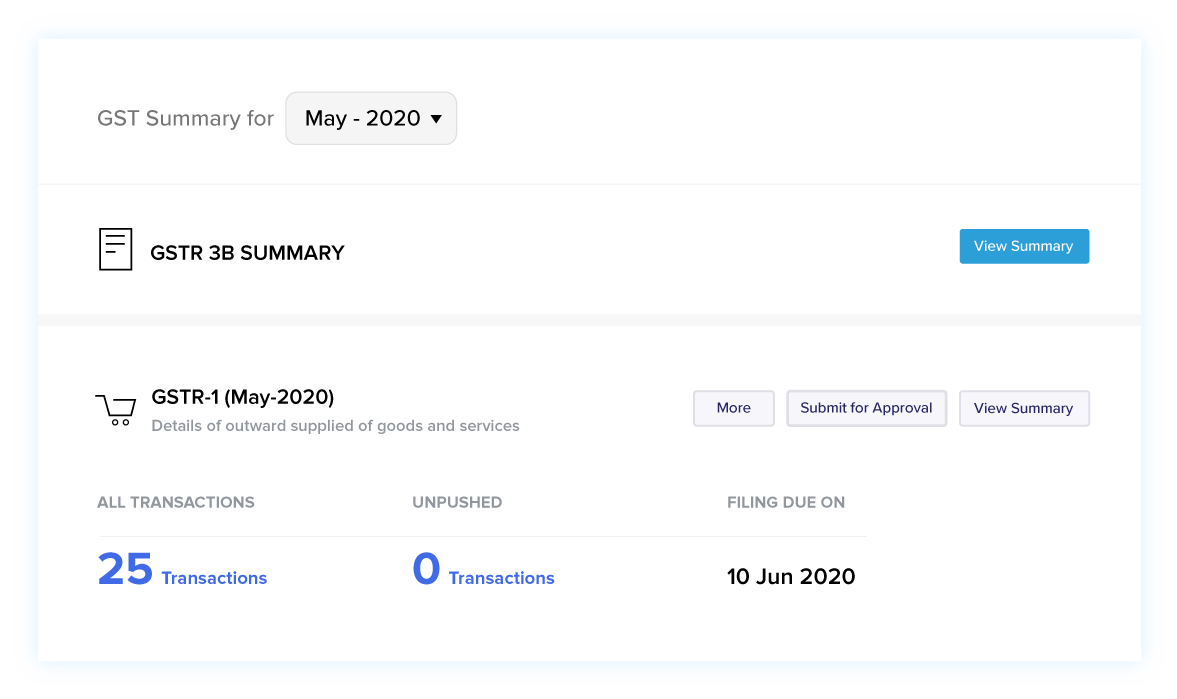Screen dimensions: 1177x699
Task: Click the GST Summary for label
Action: 185,119
